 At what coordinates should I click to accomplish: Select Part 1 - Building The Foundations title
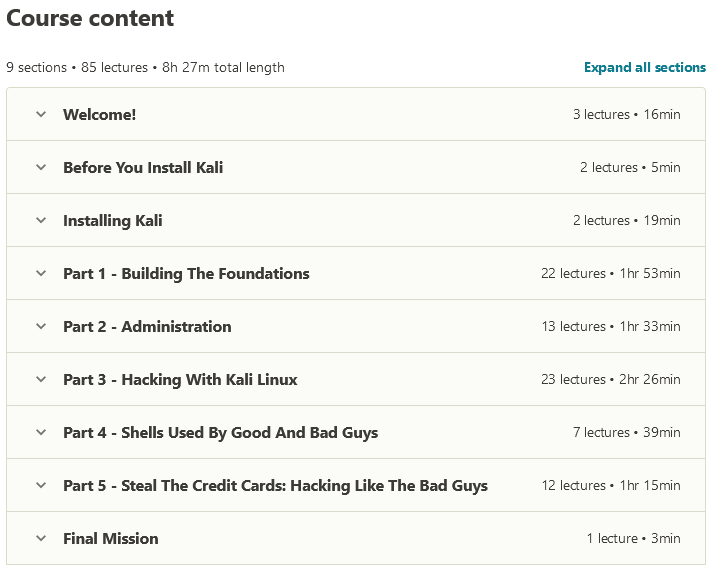click(x=186, y=273)
